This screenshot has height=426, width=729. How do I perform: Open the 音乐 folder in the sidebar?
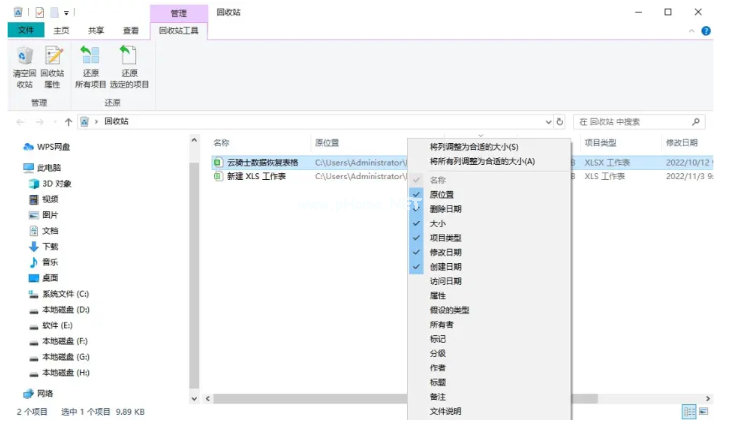44,262
